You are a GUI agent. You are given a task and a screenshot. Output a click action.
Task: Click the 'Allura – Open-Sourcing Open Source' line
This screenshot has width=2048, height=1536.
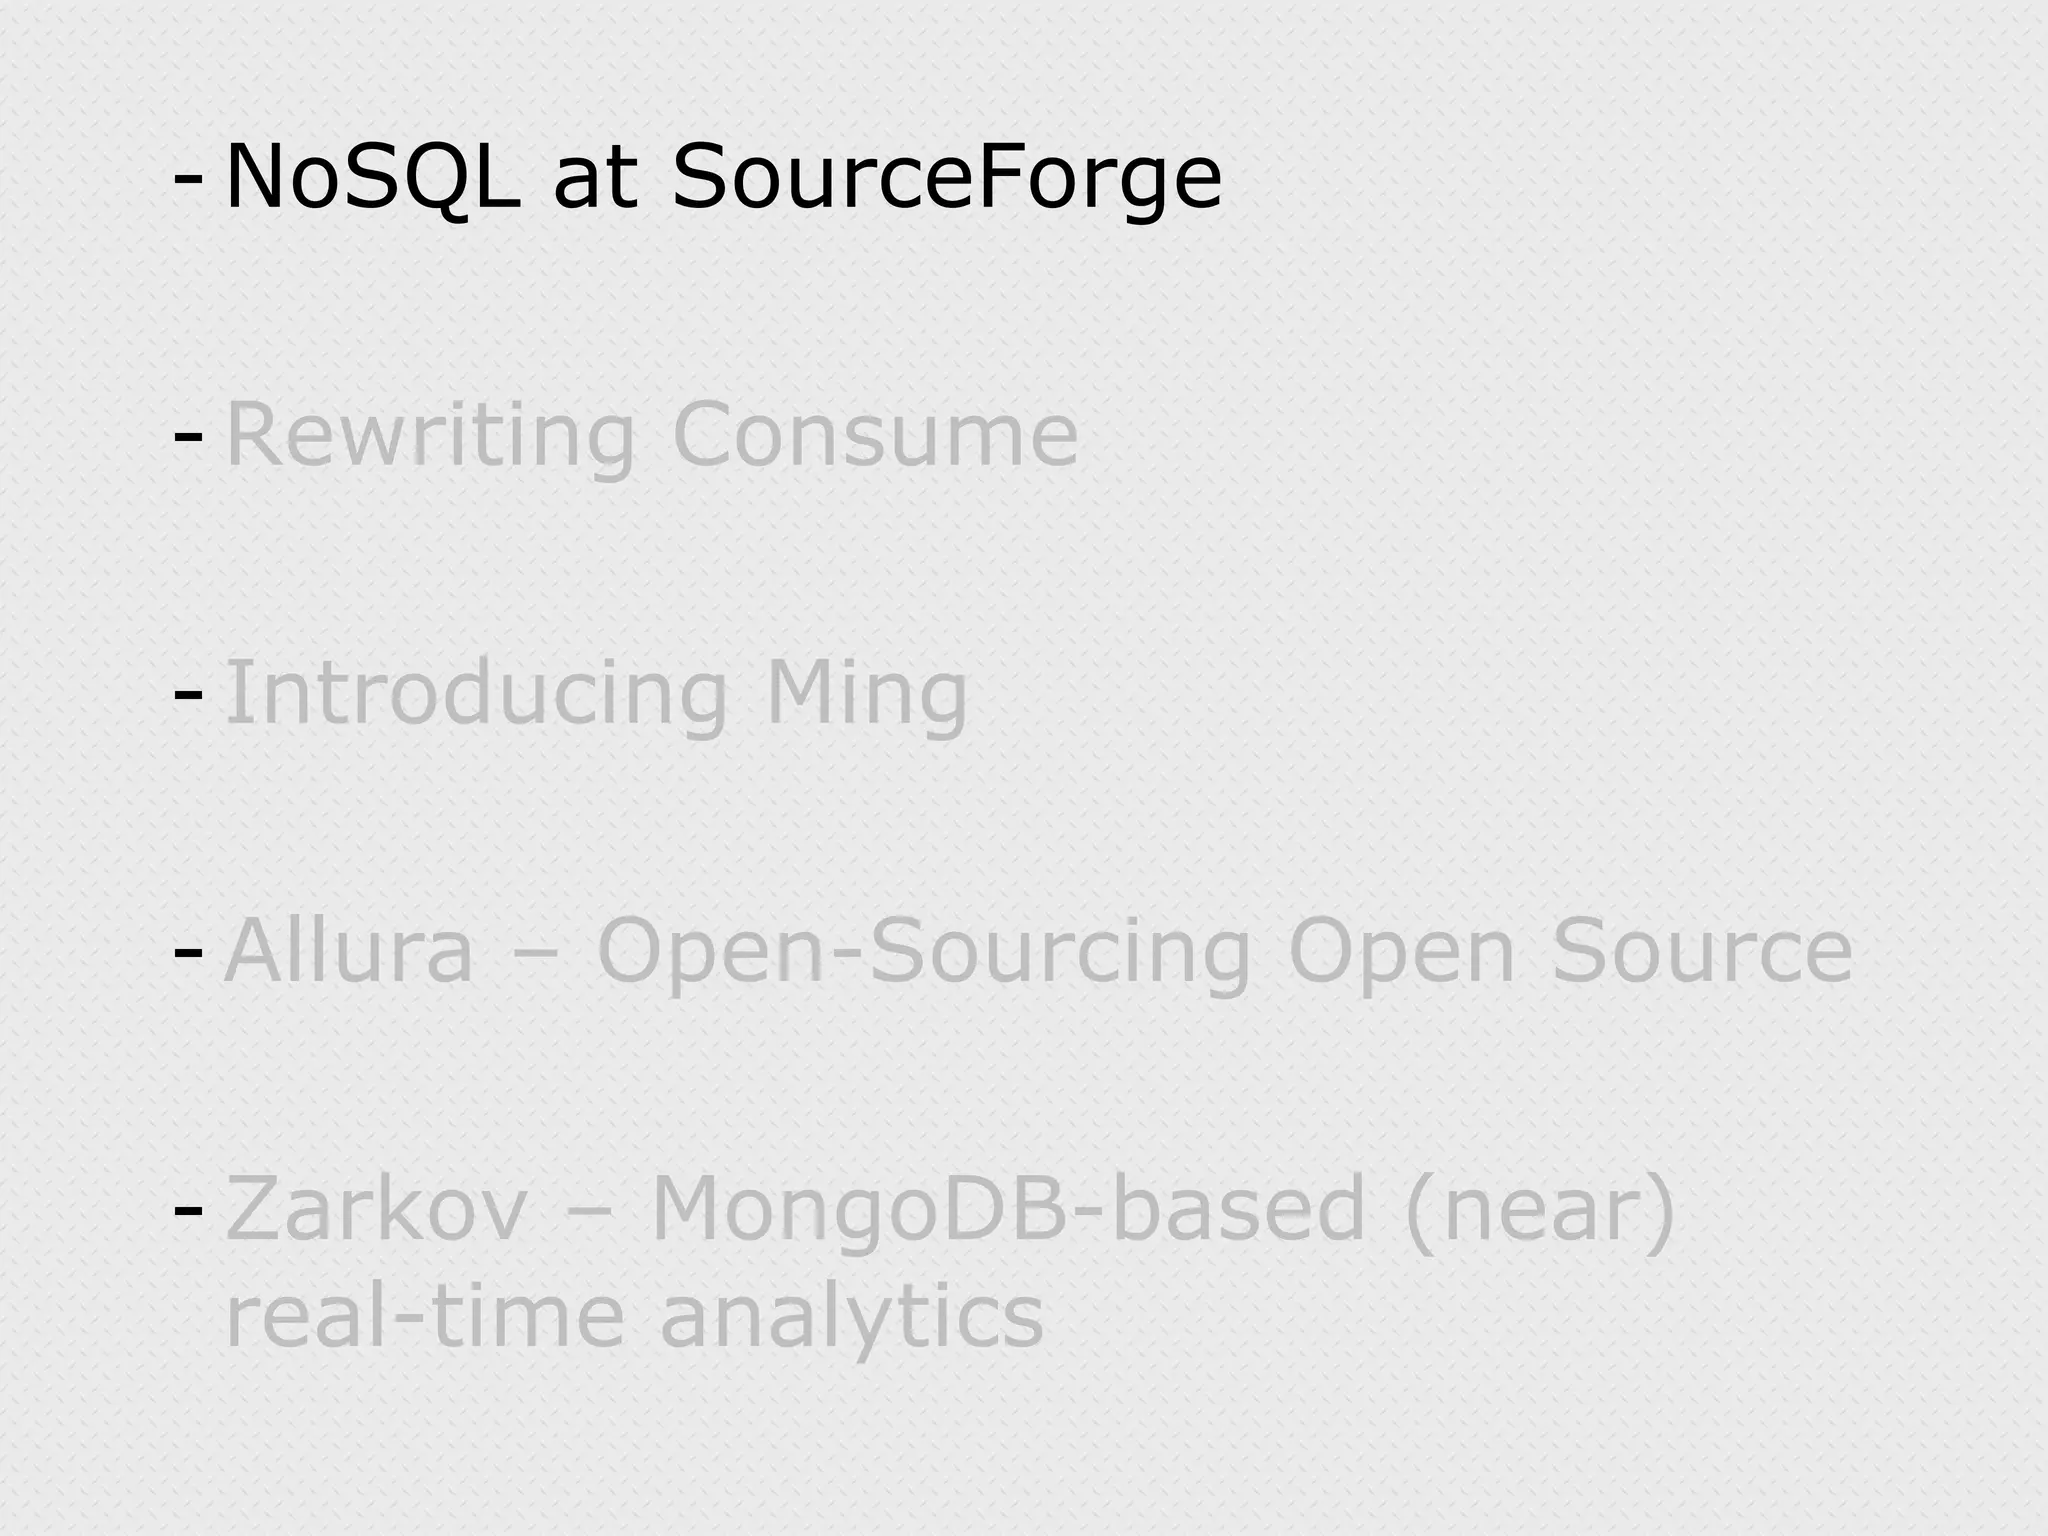(x=1038, y=951)
